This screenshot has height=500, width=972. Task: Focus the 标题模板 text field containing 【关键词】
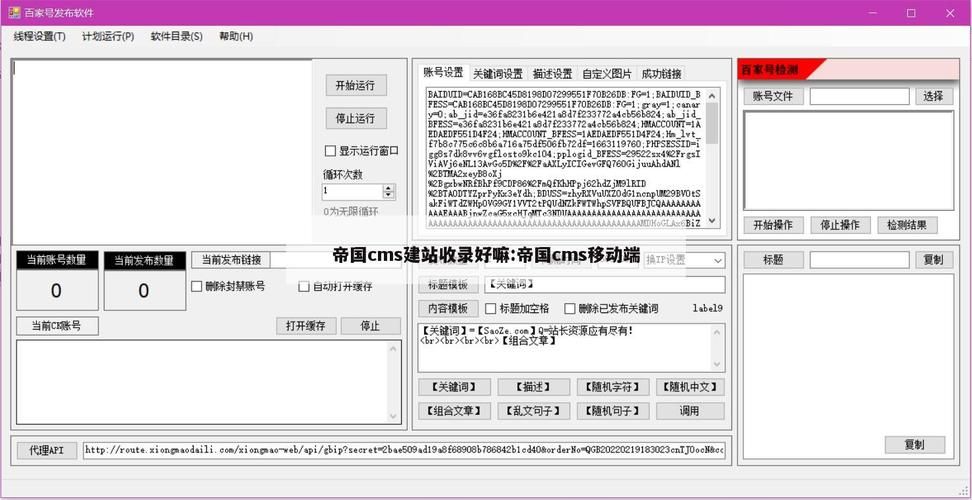pyautogui.click(x=605, y=285)
